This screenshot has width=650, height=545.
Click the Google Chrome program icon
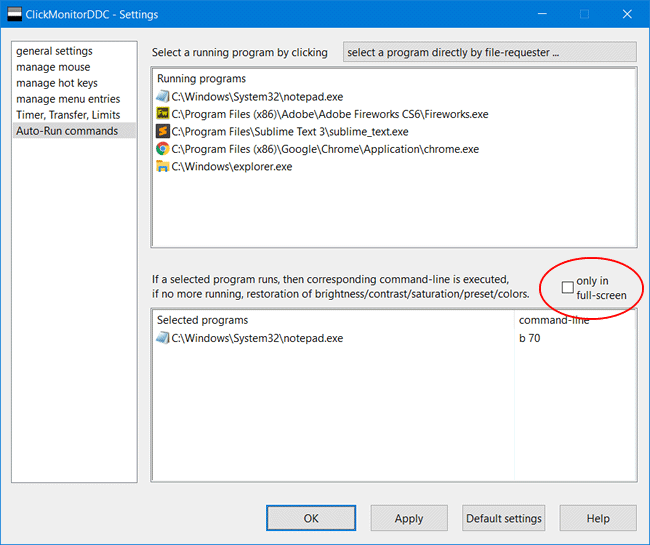(x=163, y=149)
